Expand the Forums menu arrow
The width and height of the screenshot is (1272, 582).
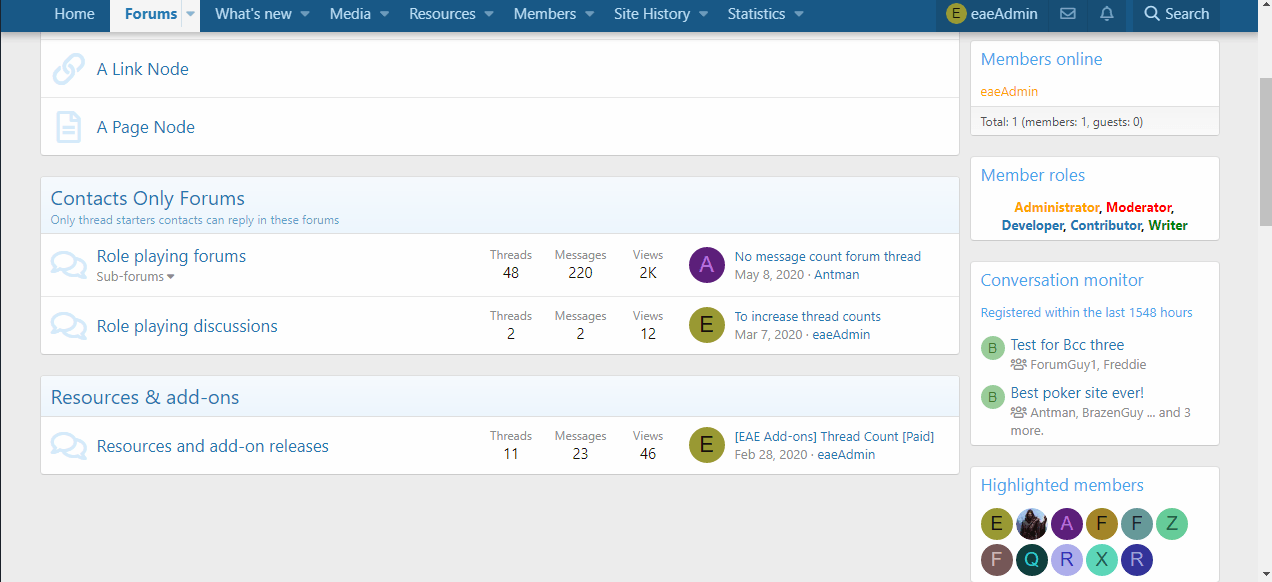pos(190,14)
